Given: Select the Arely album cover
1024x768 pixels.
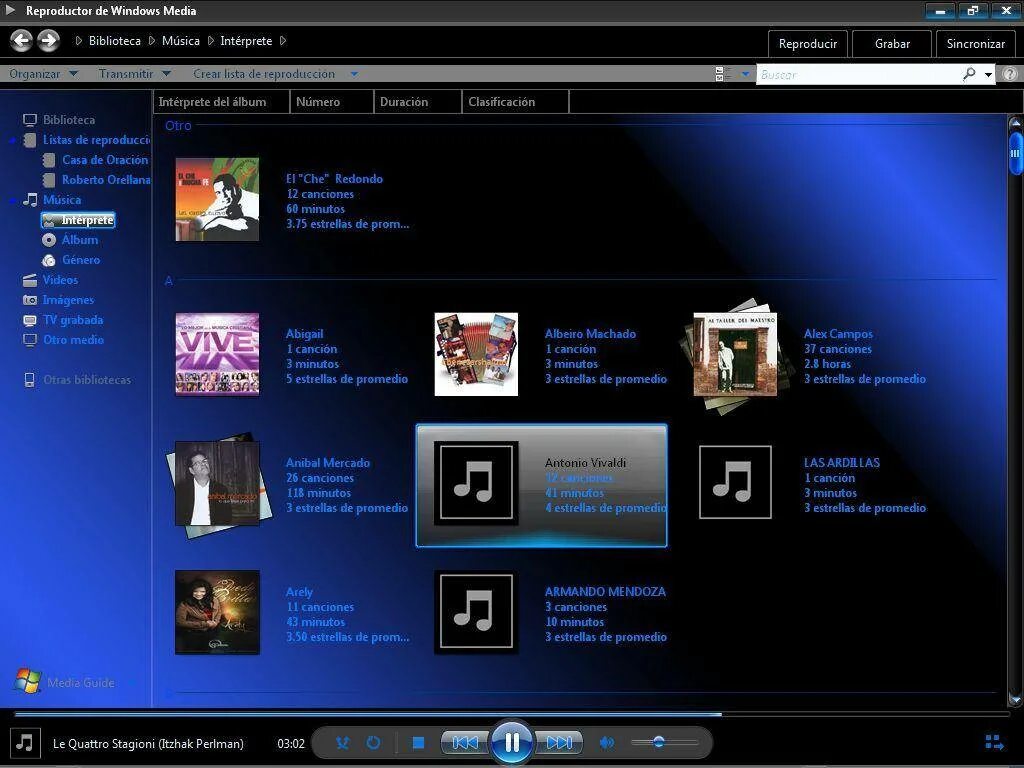Looking at the screenshot, I should [217, 612].
